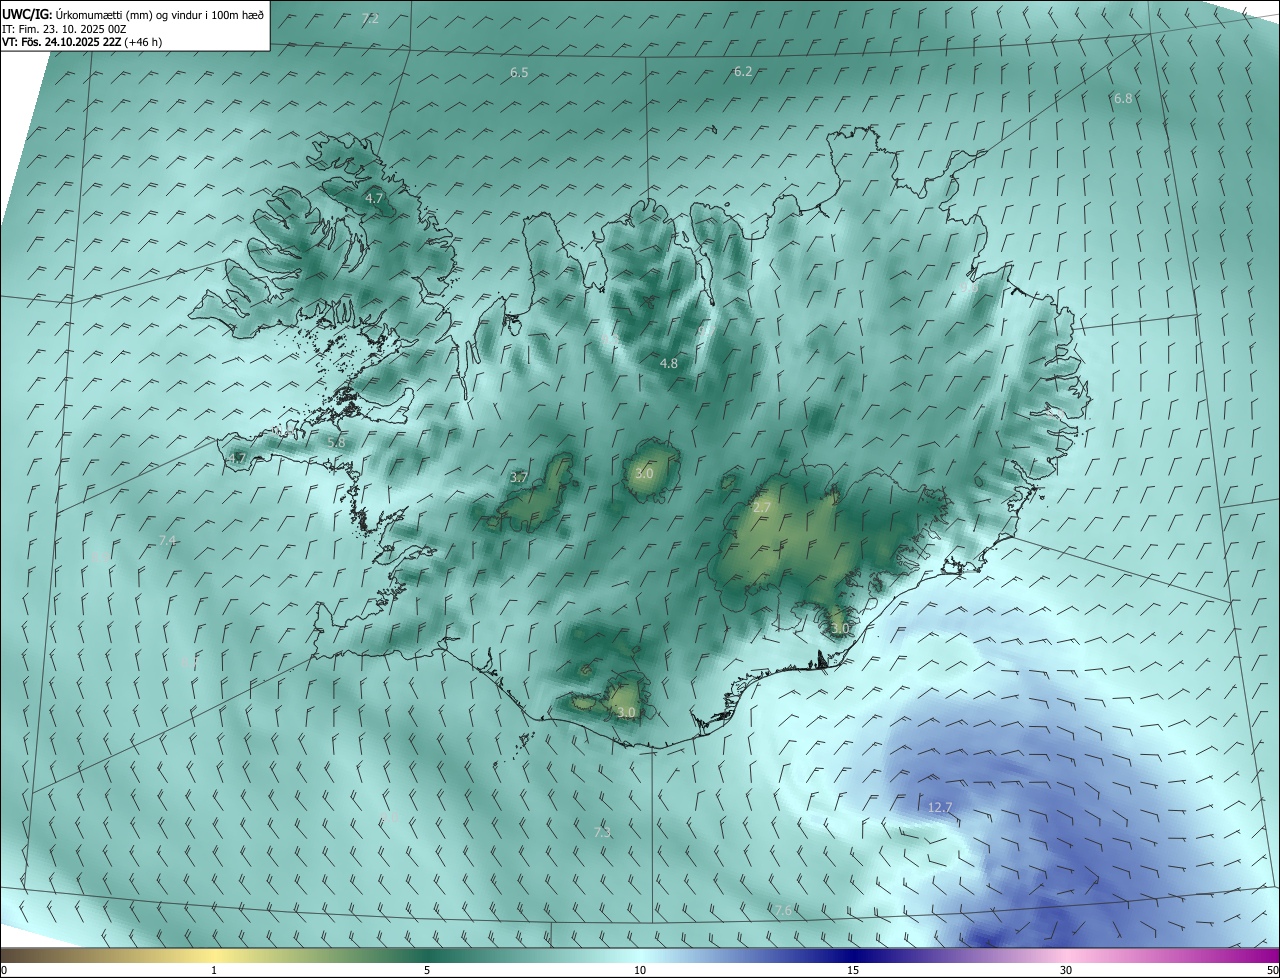Click the initial time line 'IT: Fim. 23. 10. 2025 00Z'
The width and height of the screenshot is (1280, 978).
click(64, 29)
